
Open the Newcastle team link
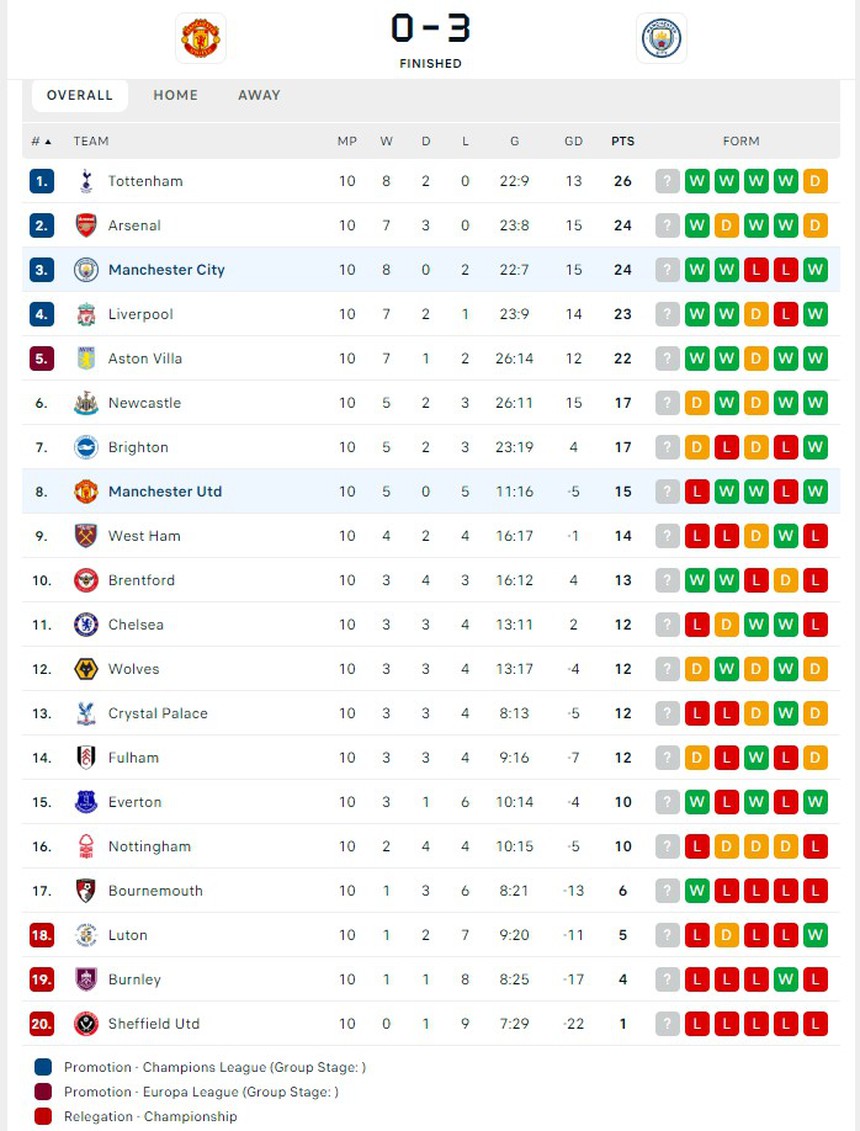[x=144, y=403]
